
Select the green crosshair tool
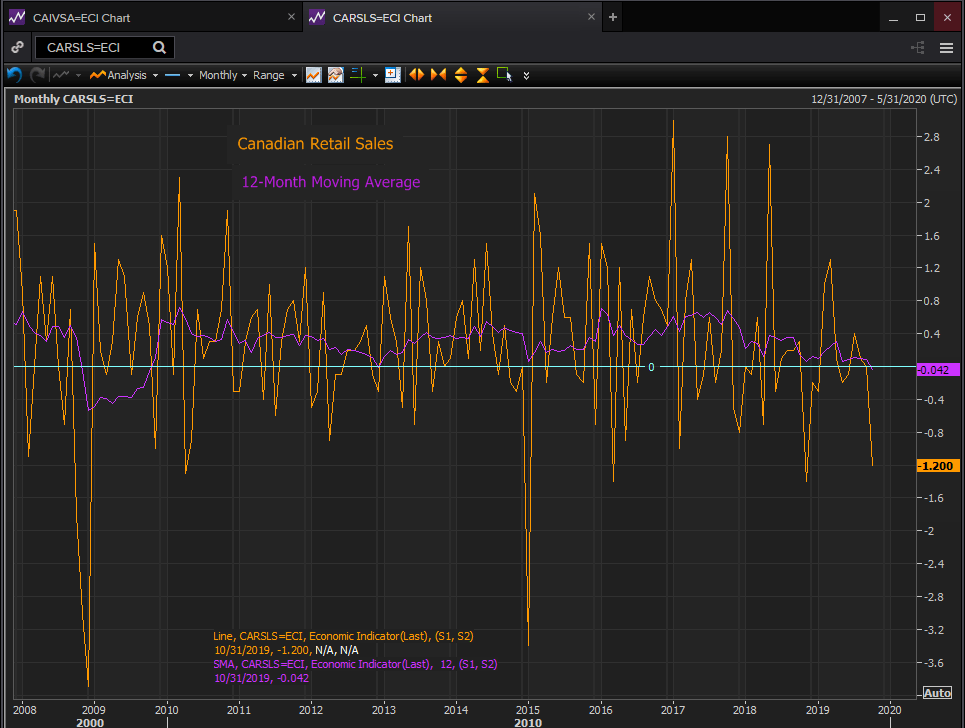(x=358, y=75)
